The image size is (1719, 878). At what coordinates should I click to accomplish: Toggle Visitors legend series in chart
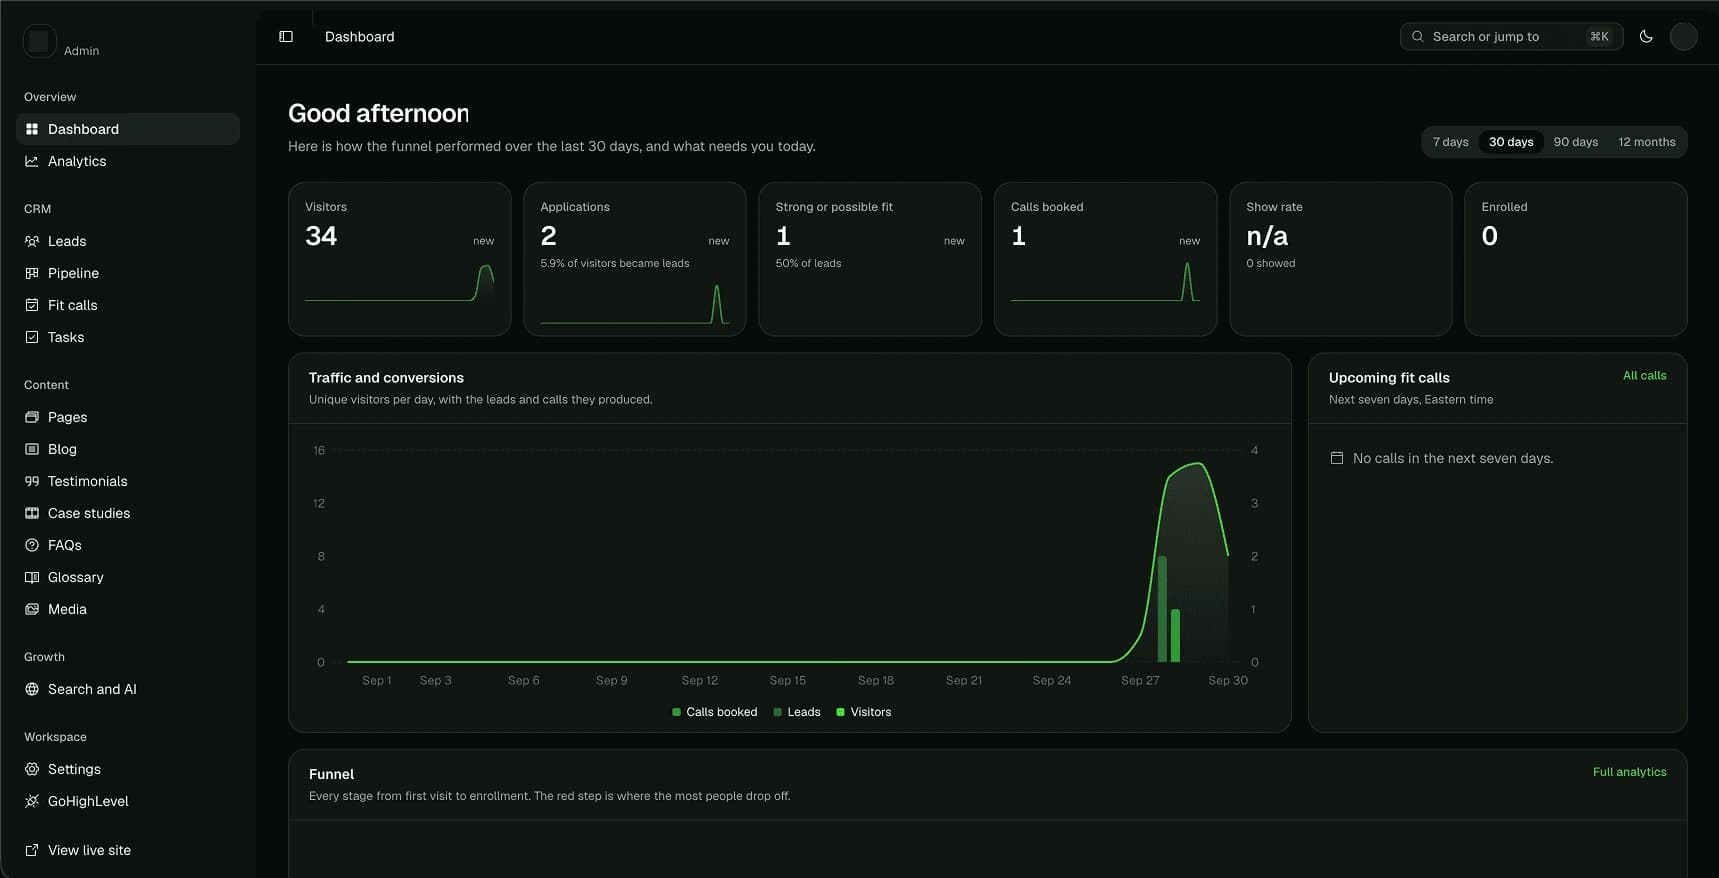pyautogui.click(x=863, y=712)
